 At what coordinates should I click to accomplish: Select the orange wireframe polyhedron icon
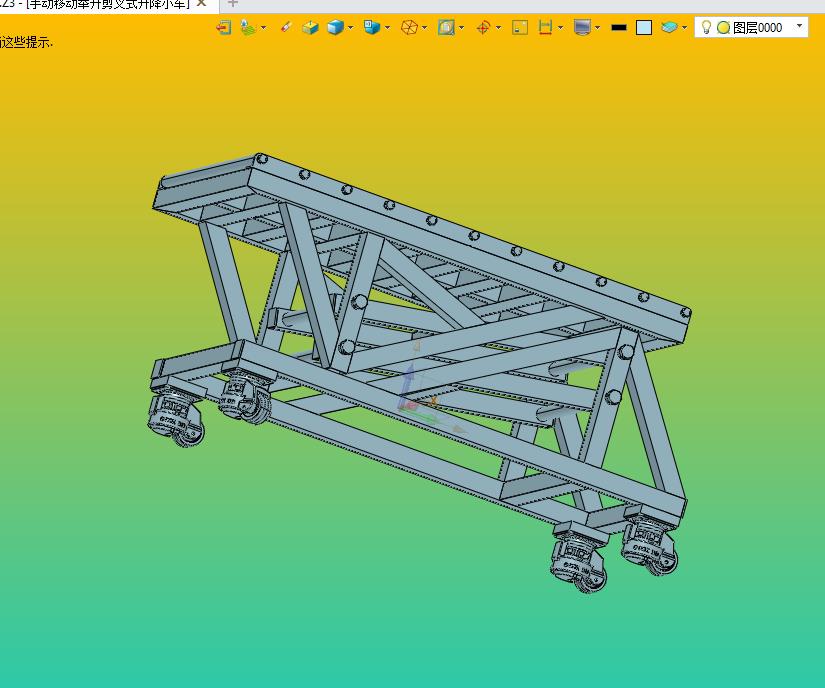409,27
